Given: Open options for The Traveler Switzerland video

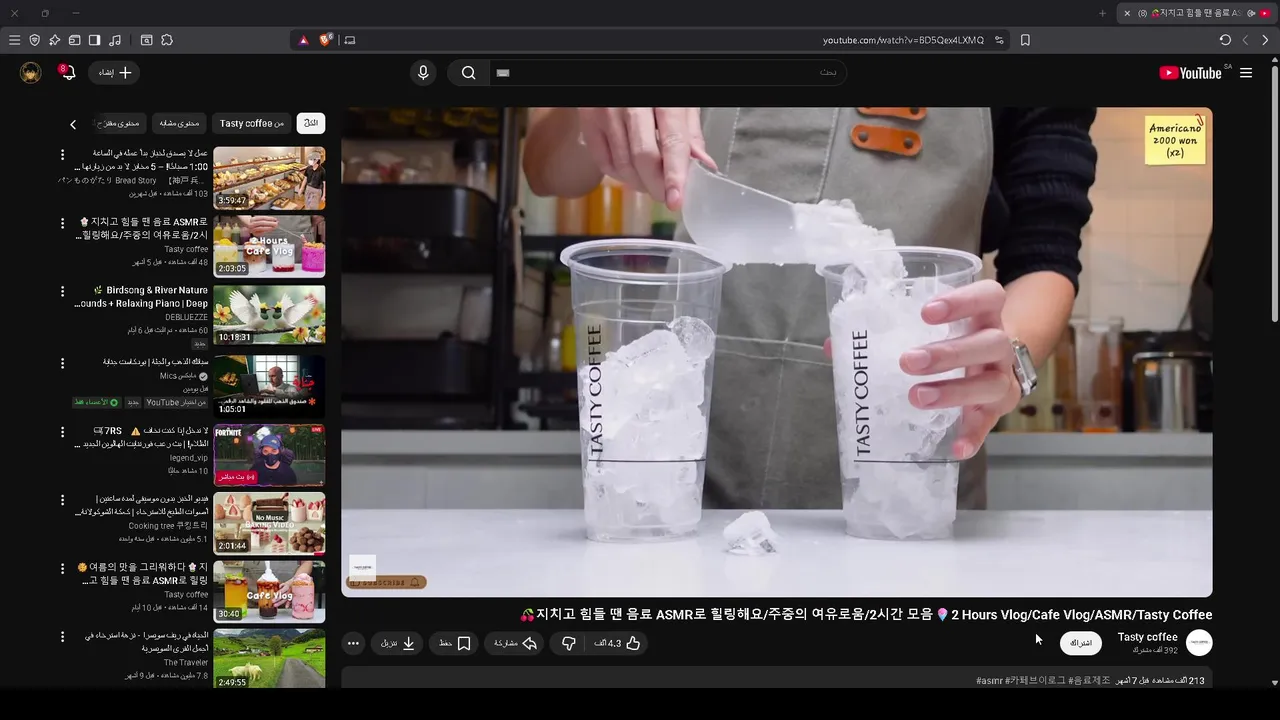Looking at the screenshot, I should (62, 636).
